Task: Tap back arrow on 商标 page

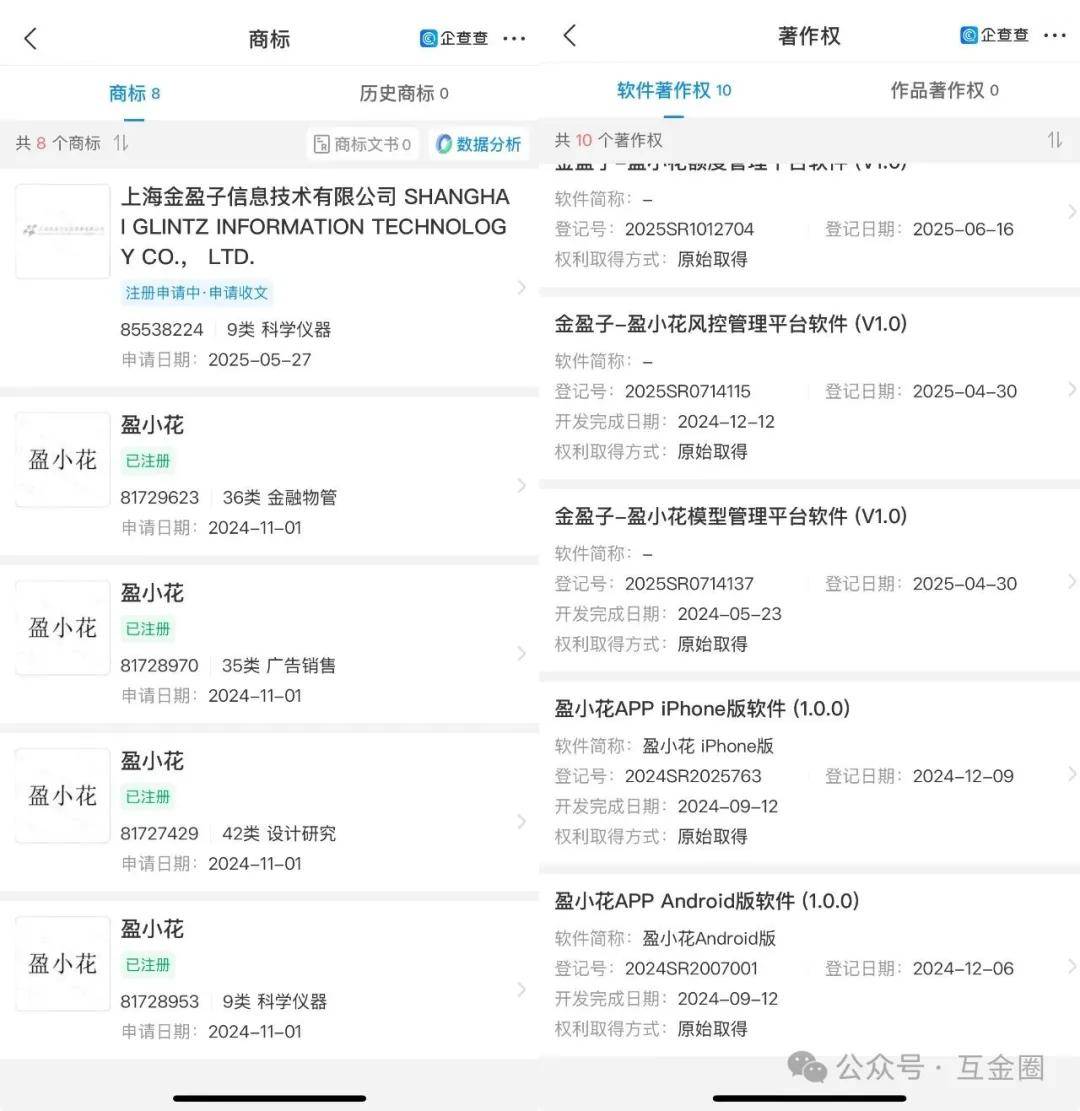Action: click(x=30, y=39)
